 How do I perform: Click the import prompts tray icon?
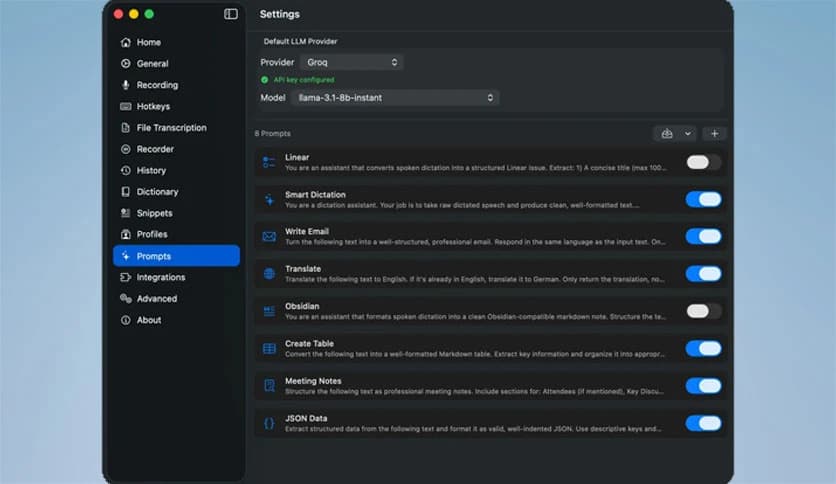click(666, 134)
